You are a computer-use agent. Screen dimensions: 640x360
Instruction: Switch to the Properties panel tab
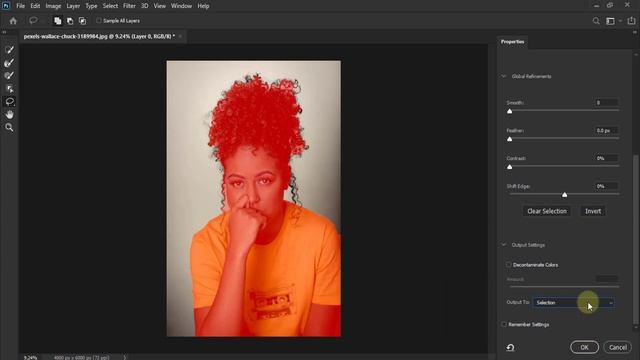[513, 42]
